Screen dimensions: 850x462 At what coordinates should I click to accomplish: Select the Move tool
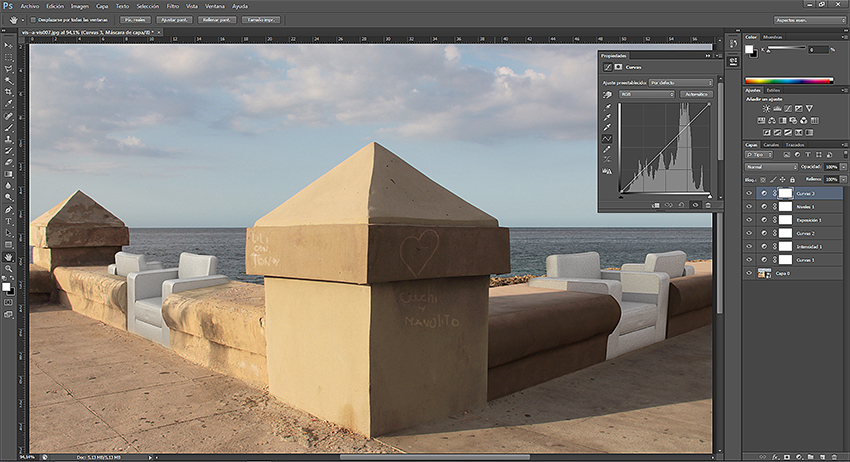pyautogui.click(x=9, y=44)
